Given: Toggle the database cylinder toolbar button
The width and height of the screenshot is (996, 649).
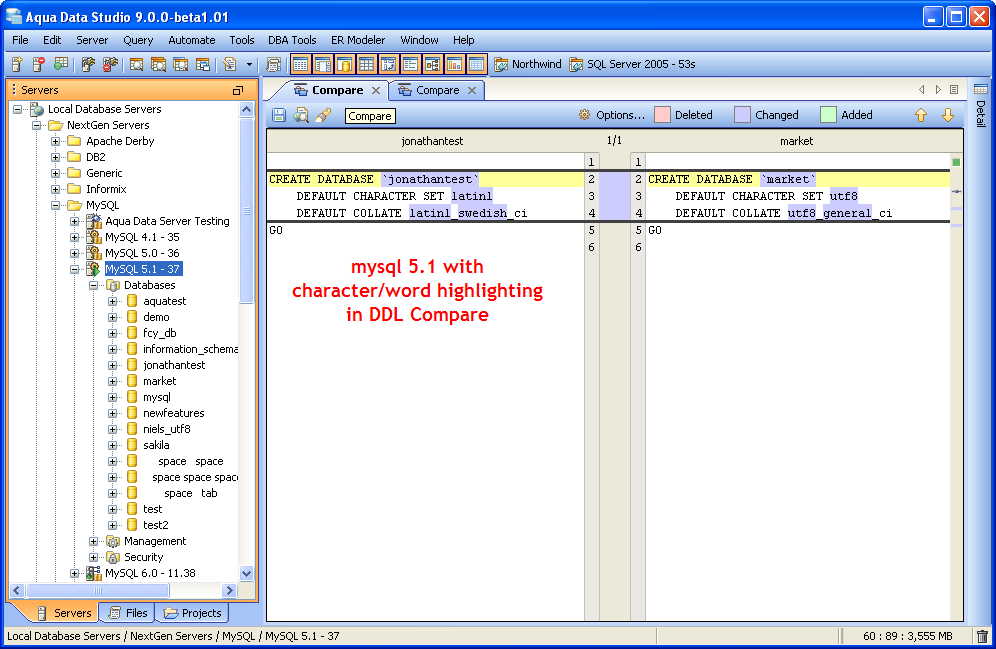Looking at the screenshot, I should [x=344, y=64].
